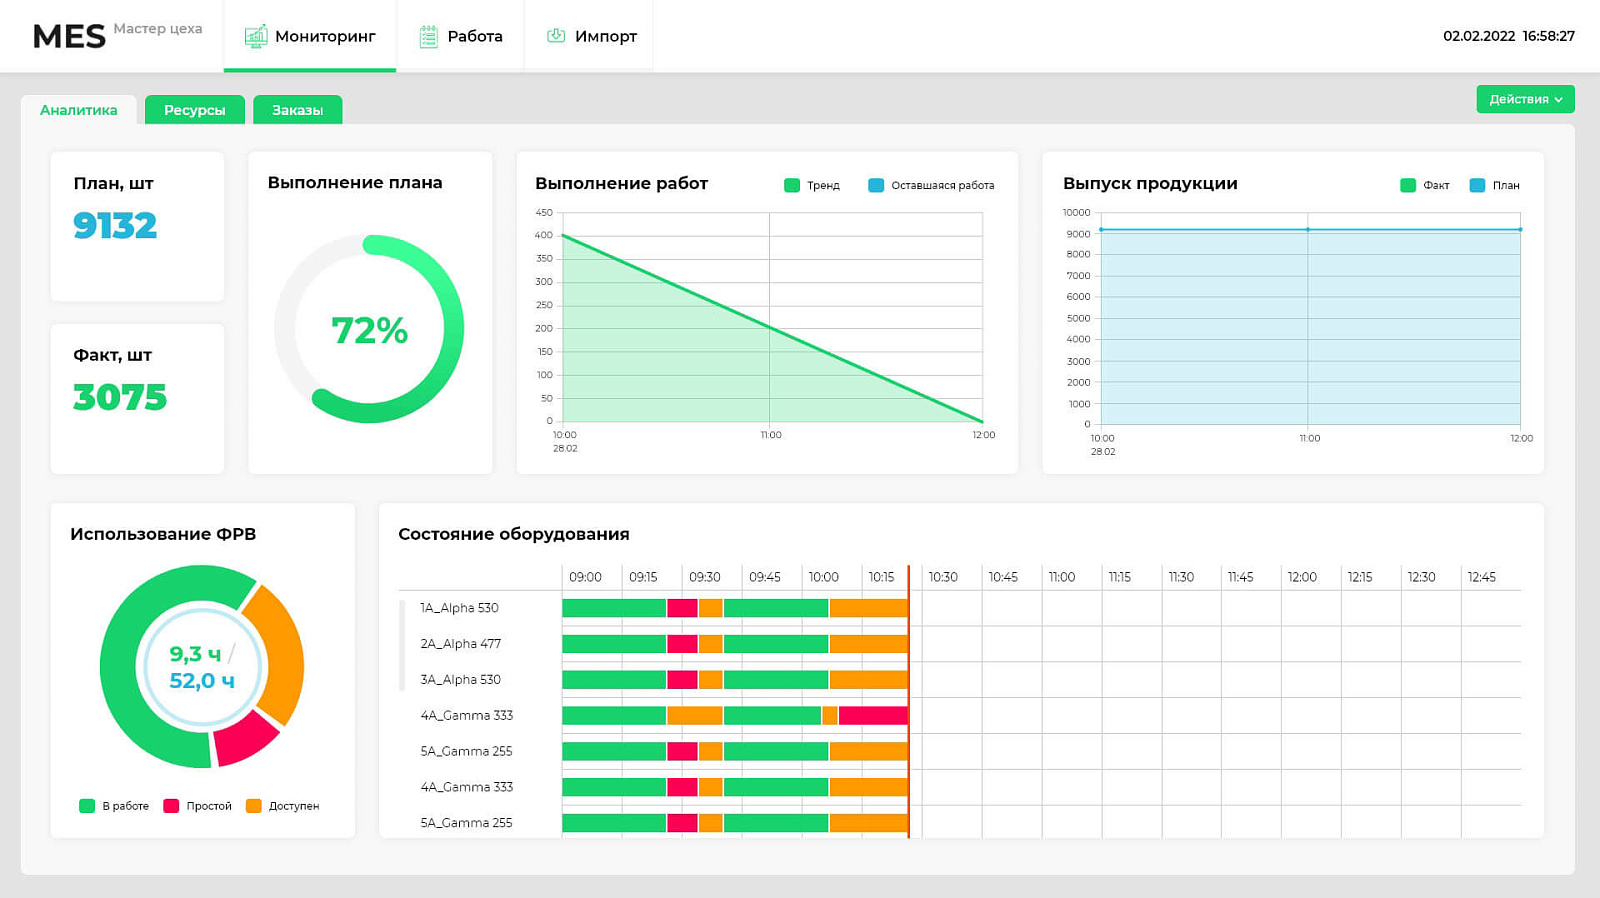Click the Использование ФРВ heading
The width and height of the screenshot is (1600, 898).
(x=163, y=534)
